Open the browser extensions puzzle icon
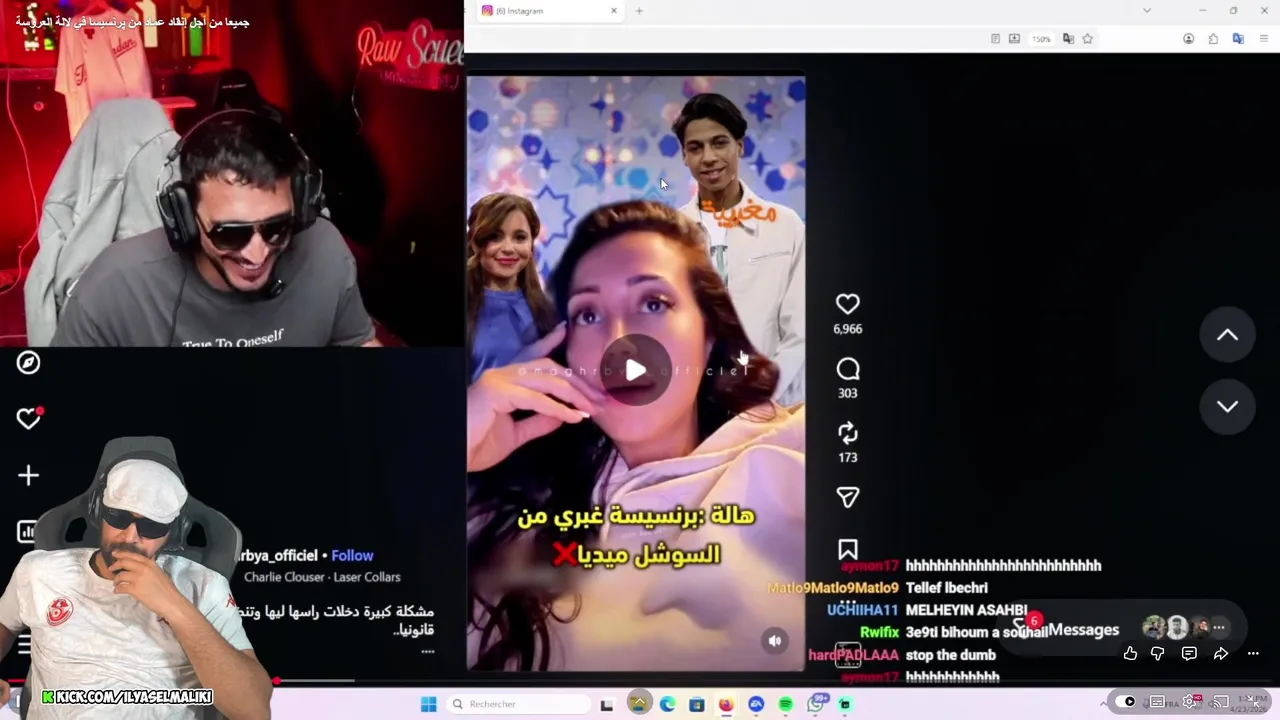Image resolution: width=1280 pixels, height=720 pixels. pyautogui.click(x=1213, y=39)
